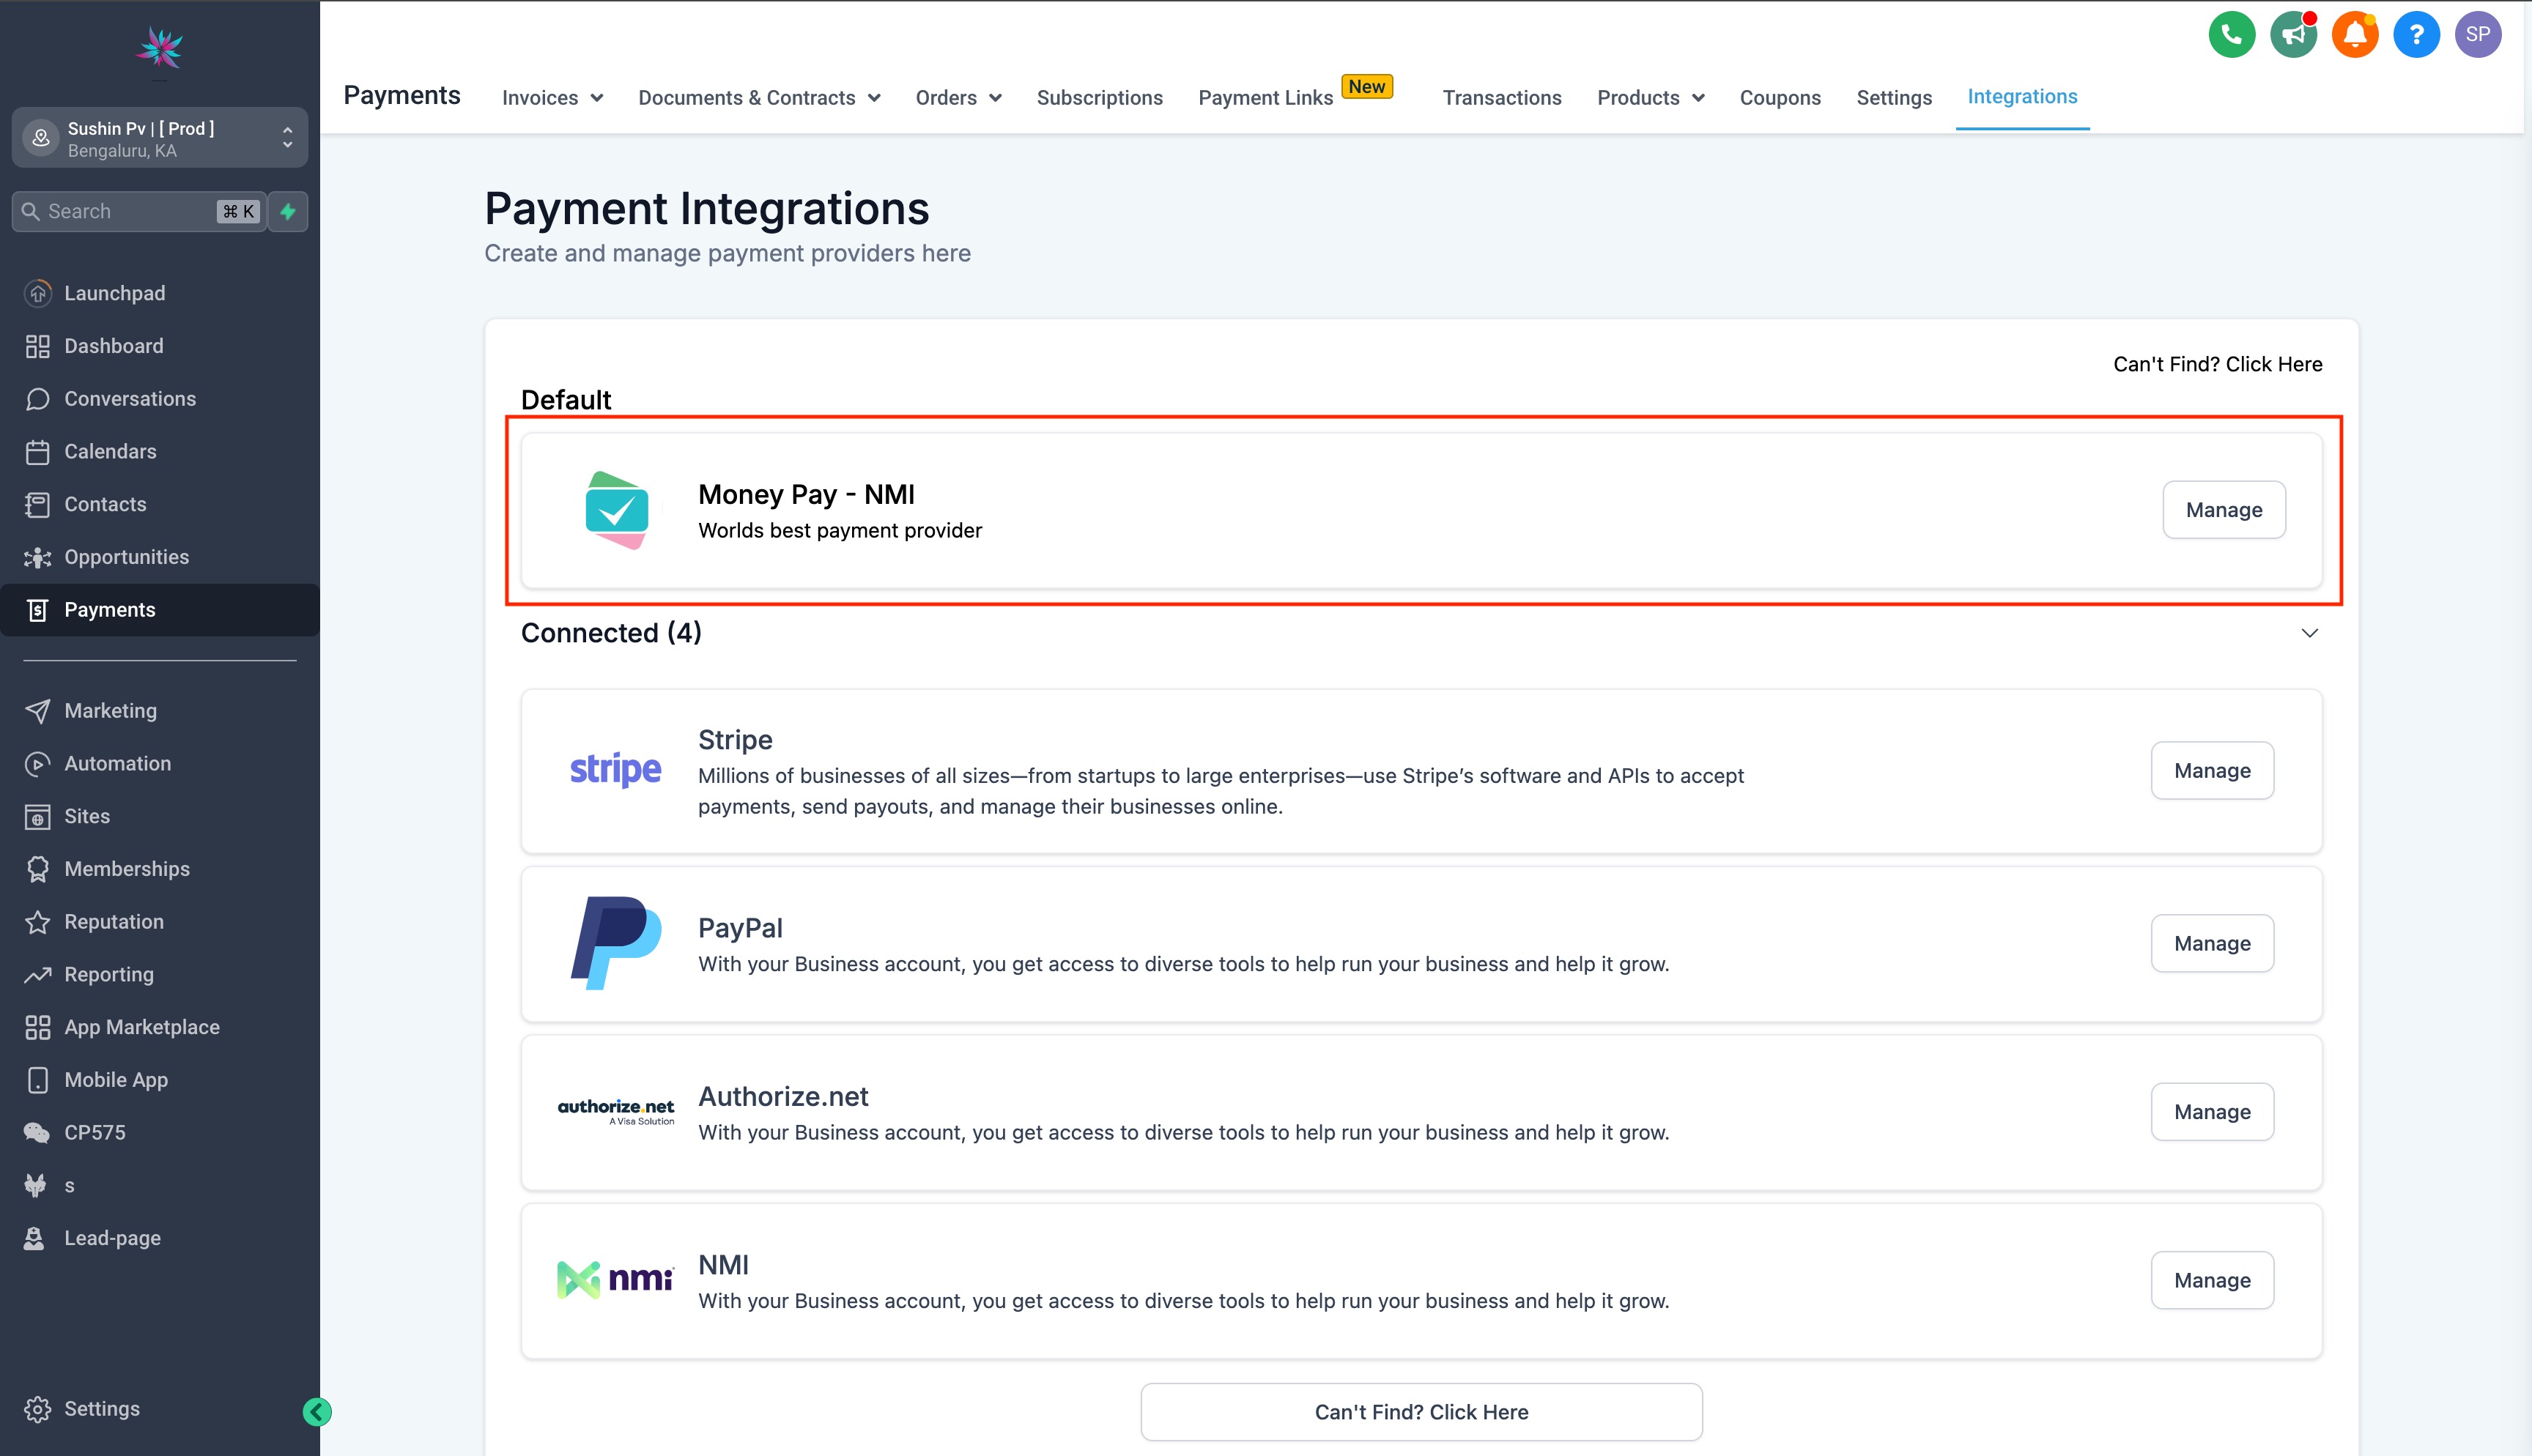Go to the Subscriptions tab
This screenshot has width=2532, height=1456.
coord(1100,98)
